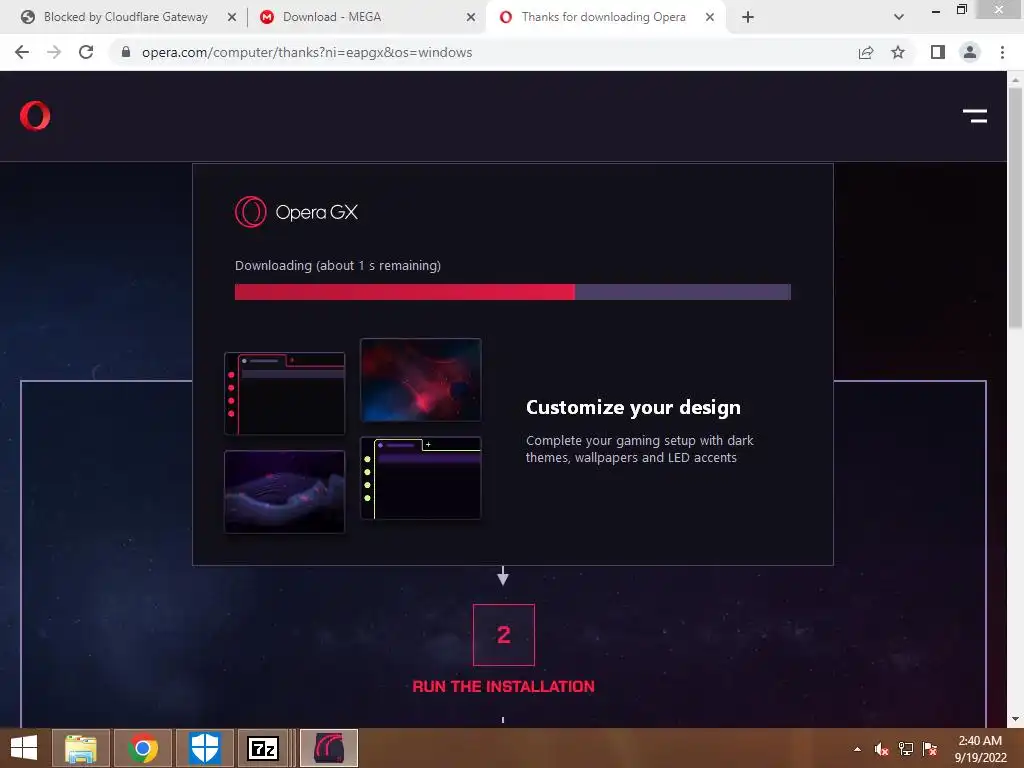Click the Opera logo in the page header
Viewport: 1024px width, 768px height.
[x=35, y=116]
